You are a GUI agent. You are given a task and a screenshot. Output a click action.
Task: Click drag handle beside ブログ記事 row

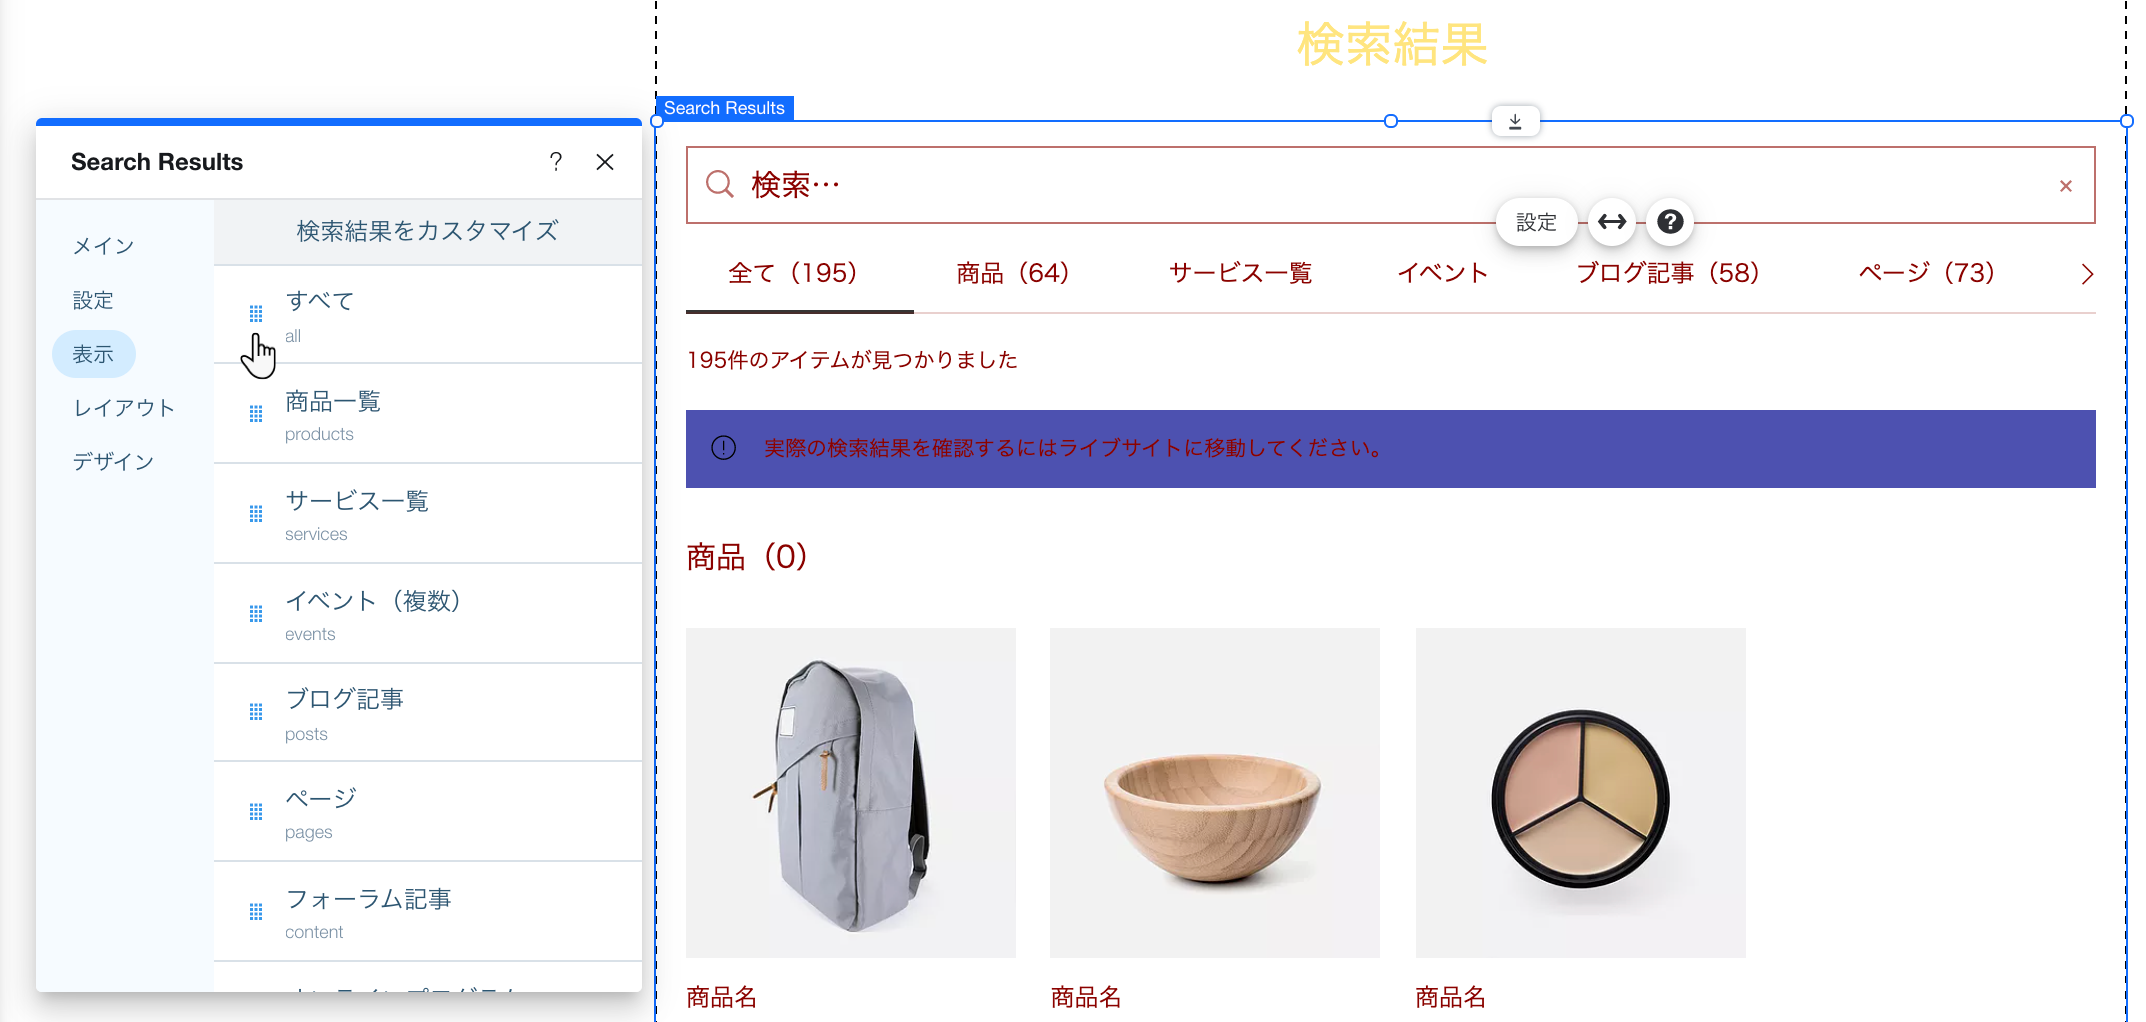click(x=256, y=712)
